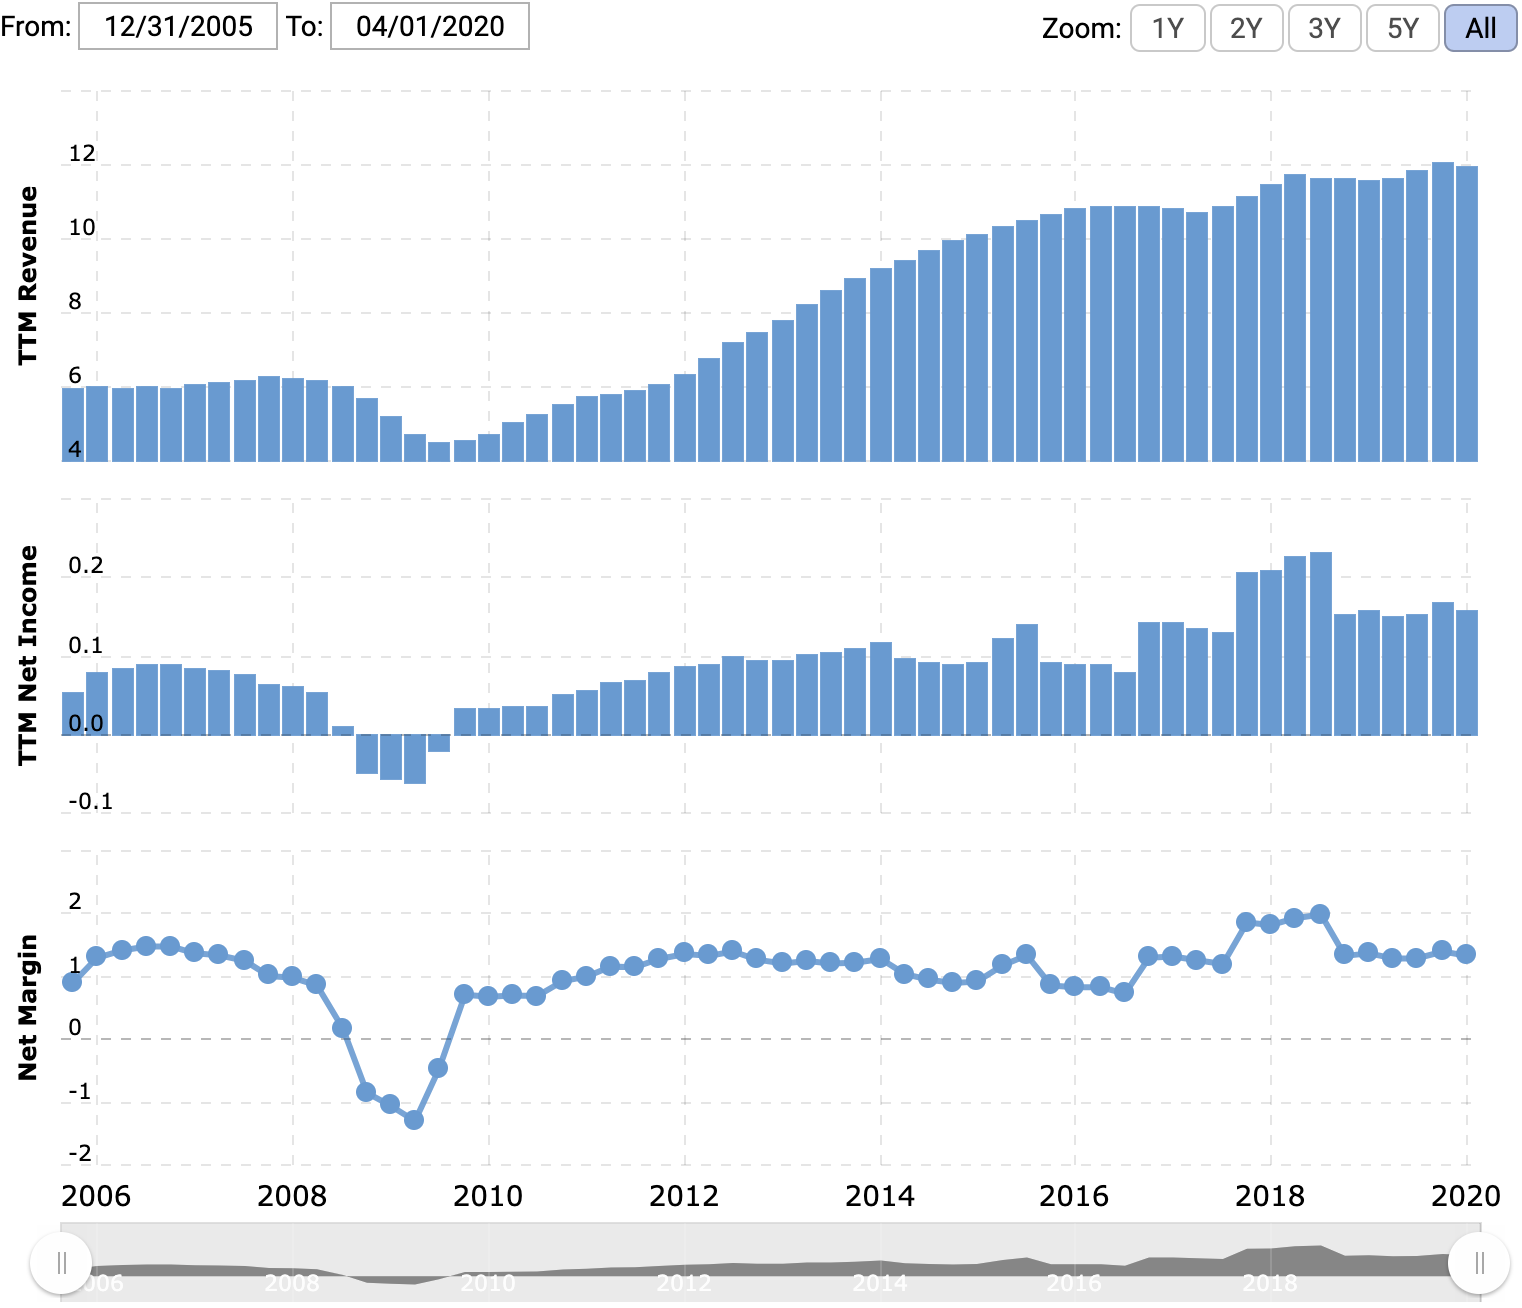Grab the left range slider handle
The height and width of the screenshot is (1308, 1522).
coord(61,1263)
